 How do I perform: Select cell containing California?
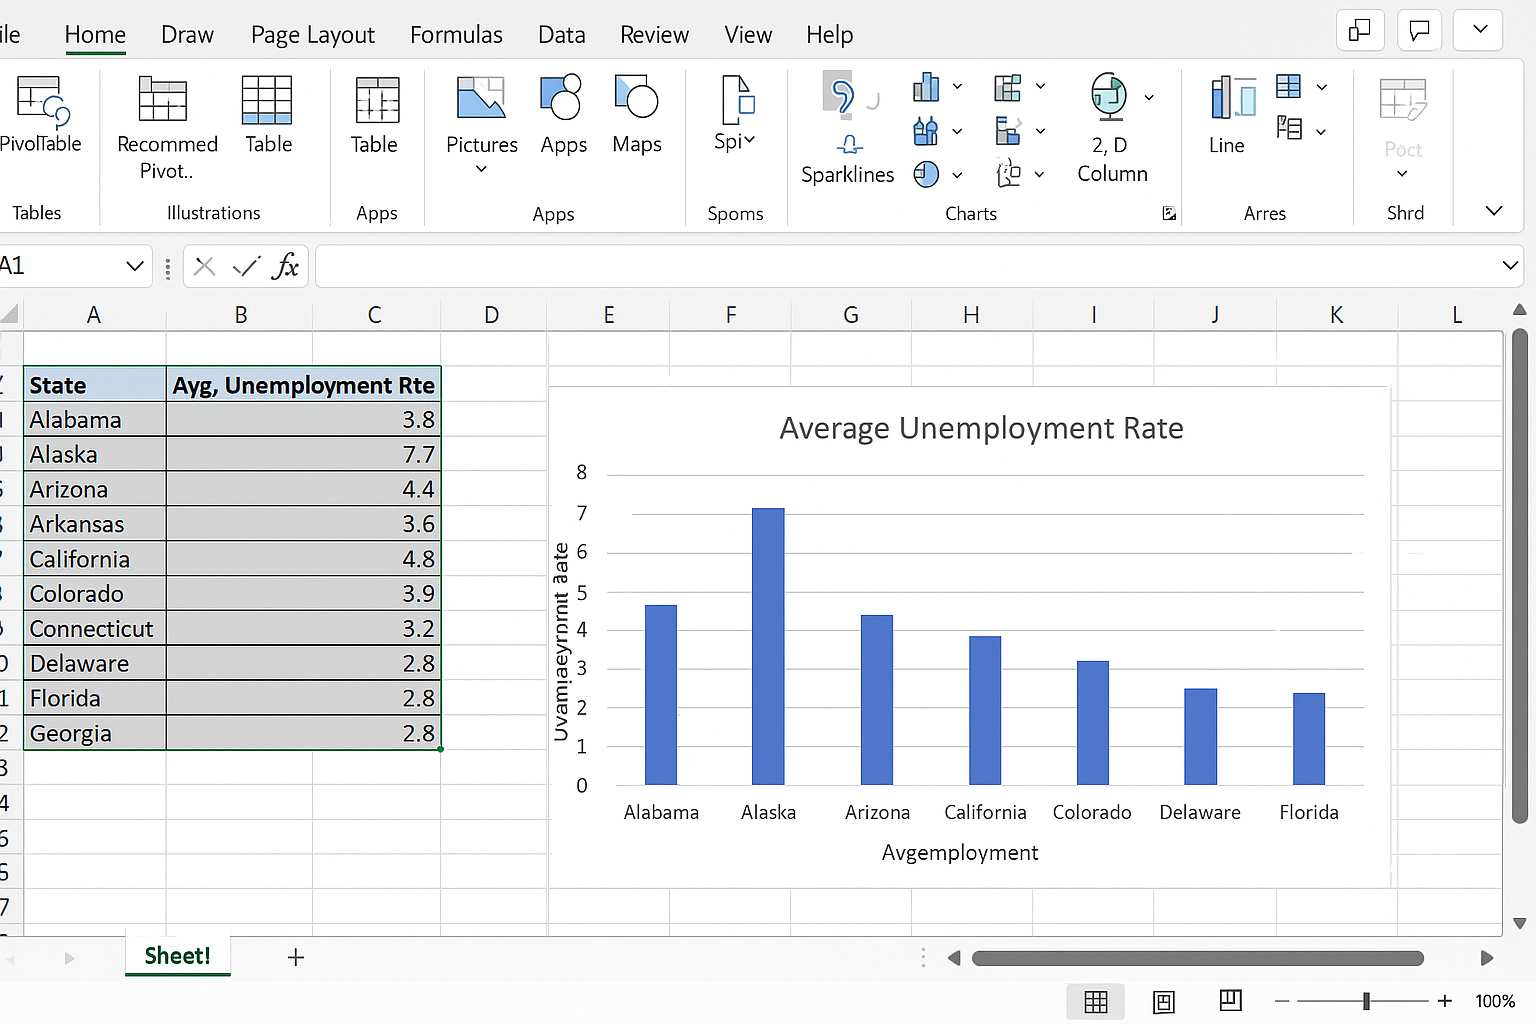(95, 559)
